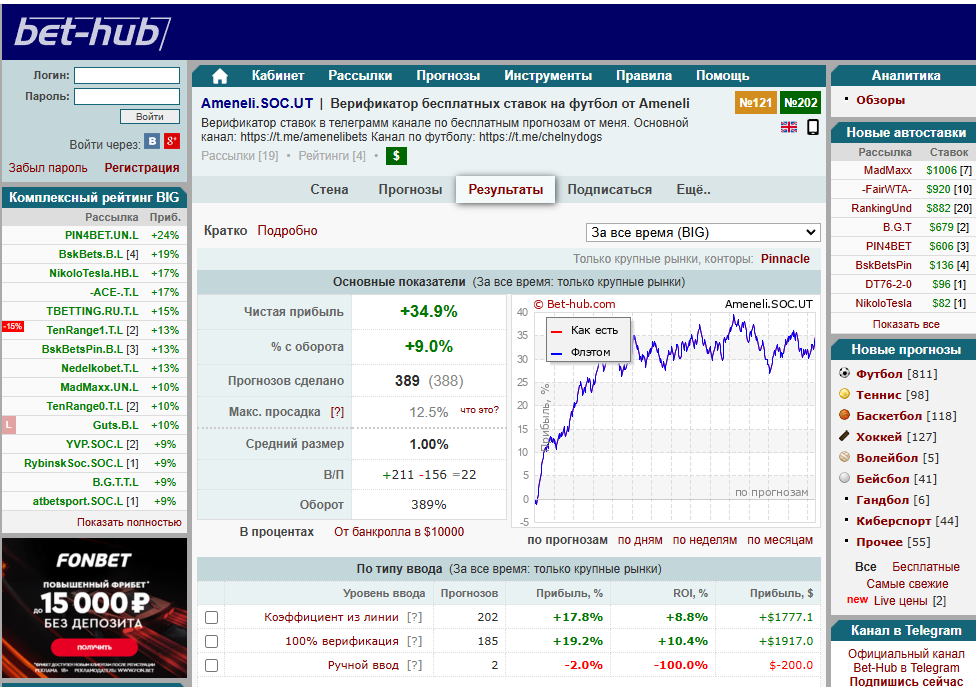Expand the Ещё.. tab

pyautogui.click(x=693, y=189)
